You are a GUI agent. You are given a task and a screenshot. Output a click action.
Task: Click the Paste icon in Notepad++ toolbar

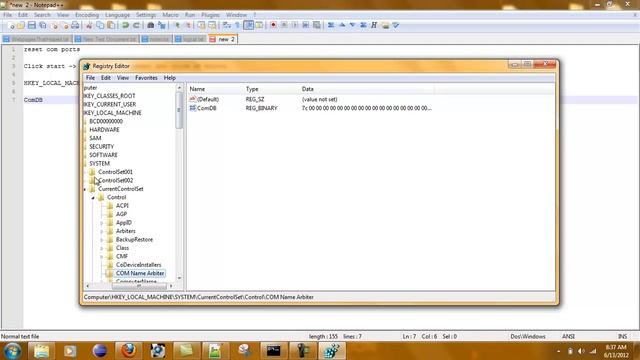click(x=111, y=25)
